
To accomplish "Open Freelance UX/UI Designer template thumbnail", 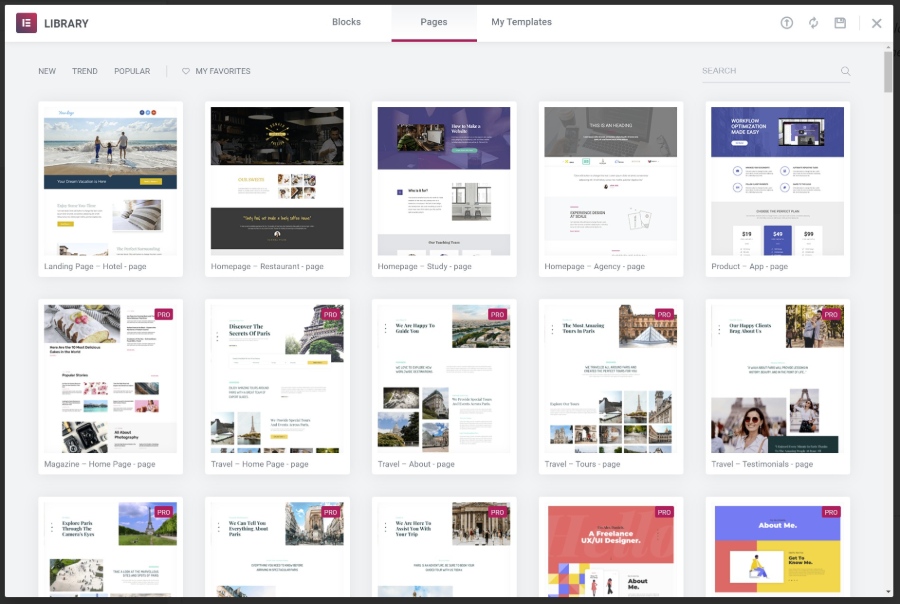I will tap(611, 548).
